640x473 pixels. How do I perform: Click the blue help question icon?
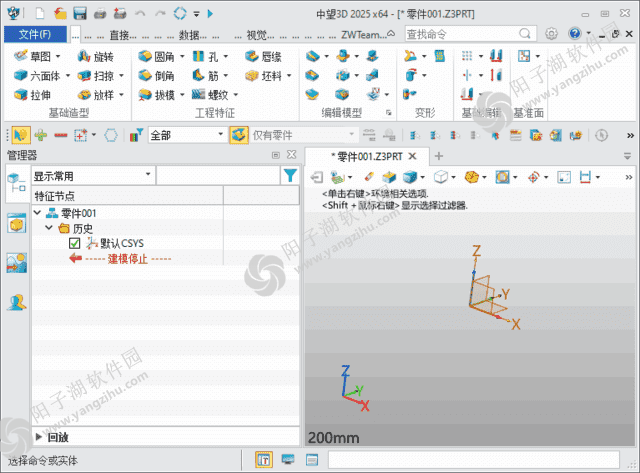coord(575,33)
